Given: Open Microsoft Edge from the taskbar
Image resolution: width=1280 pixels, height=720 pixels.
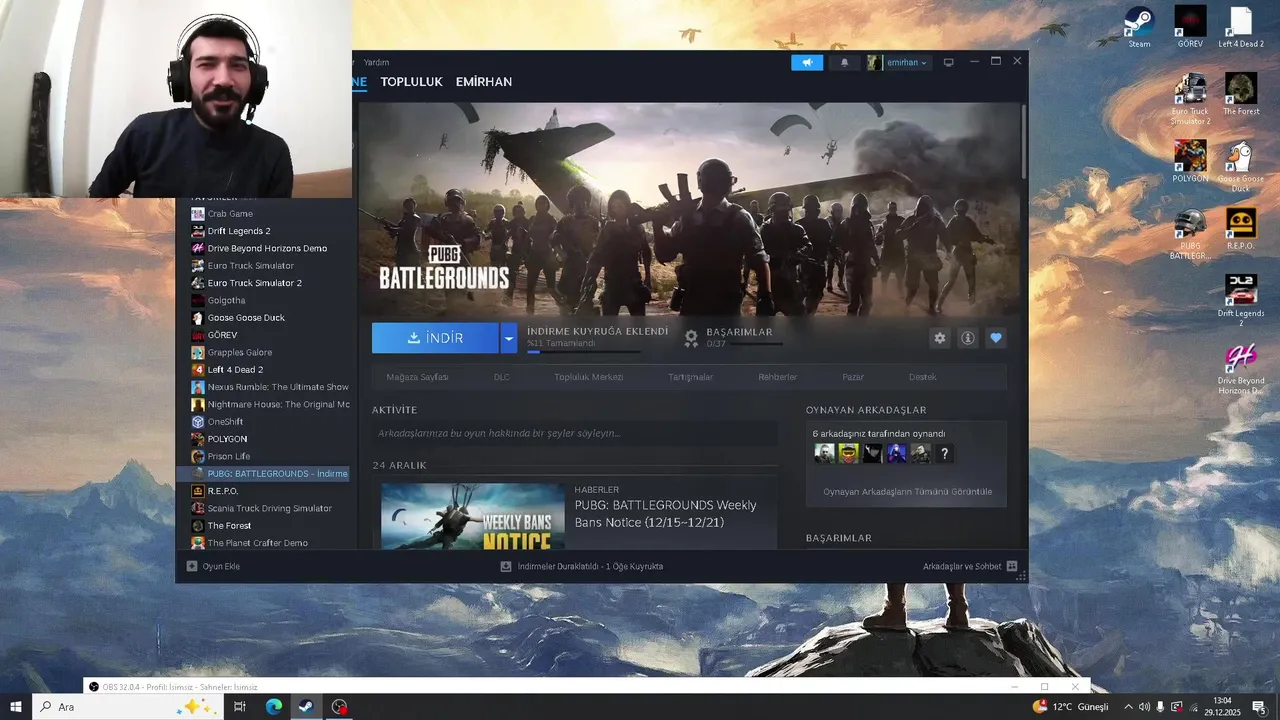Looking at the screenshot, I should tap(273, 707).
